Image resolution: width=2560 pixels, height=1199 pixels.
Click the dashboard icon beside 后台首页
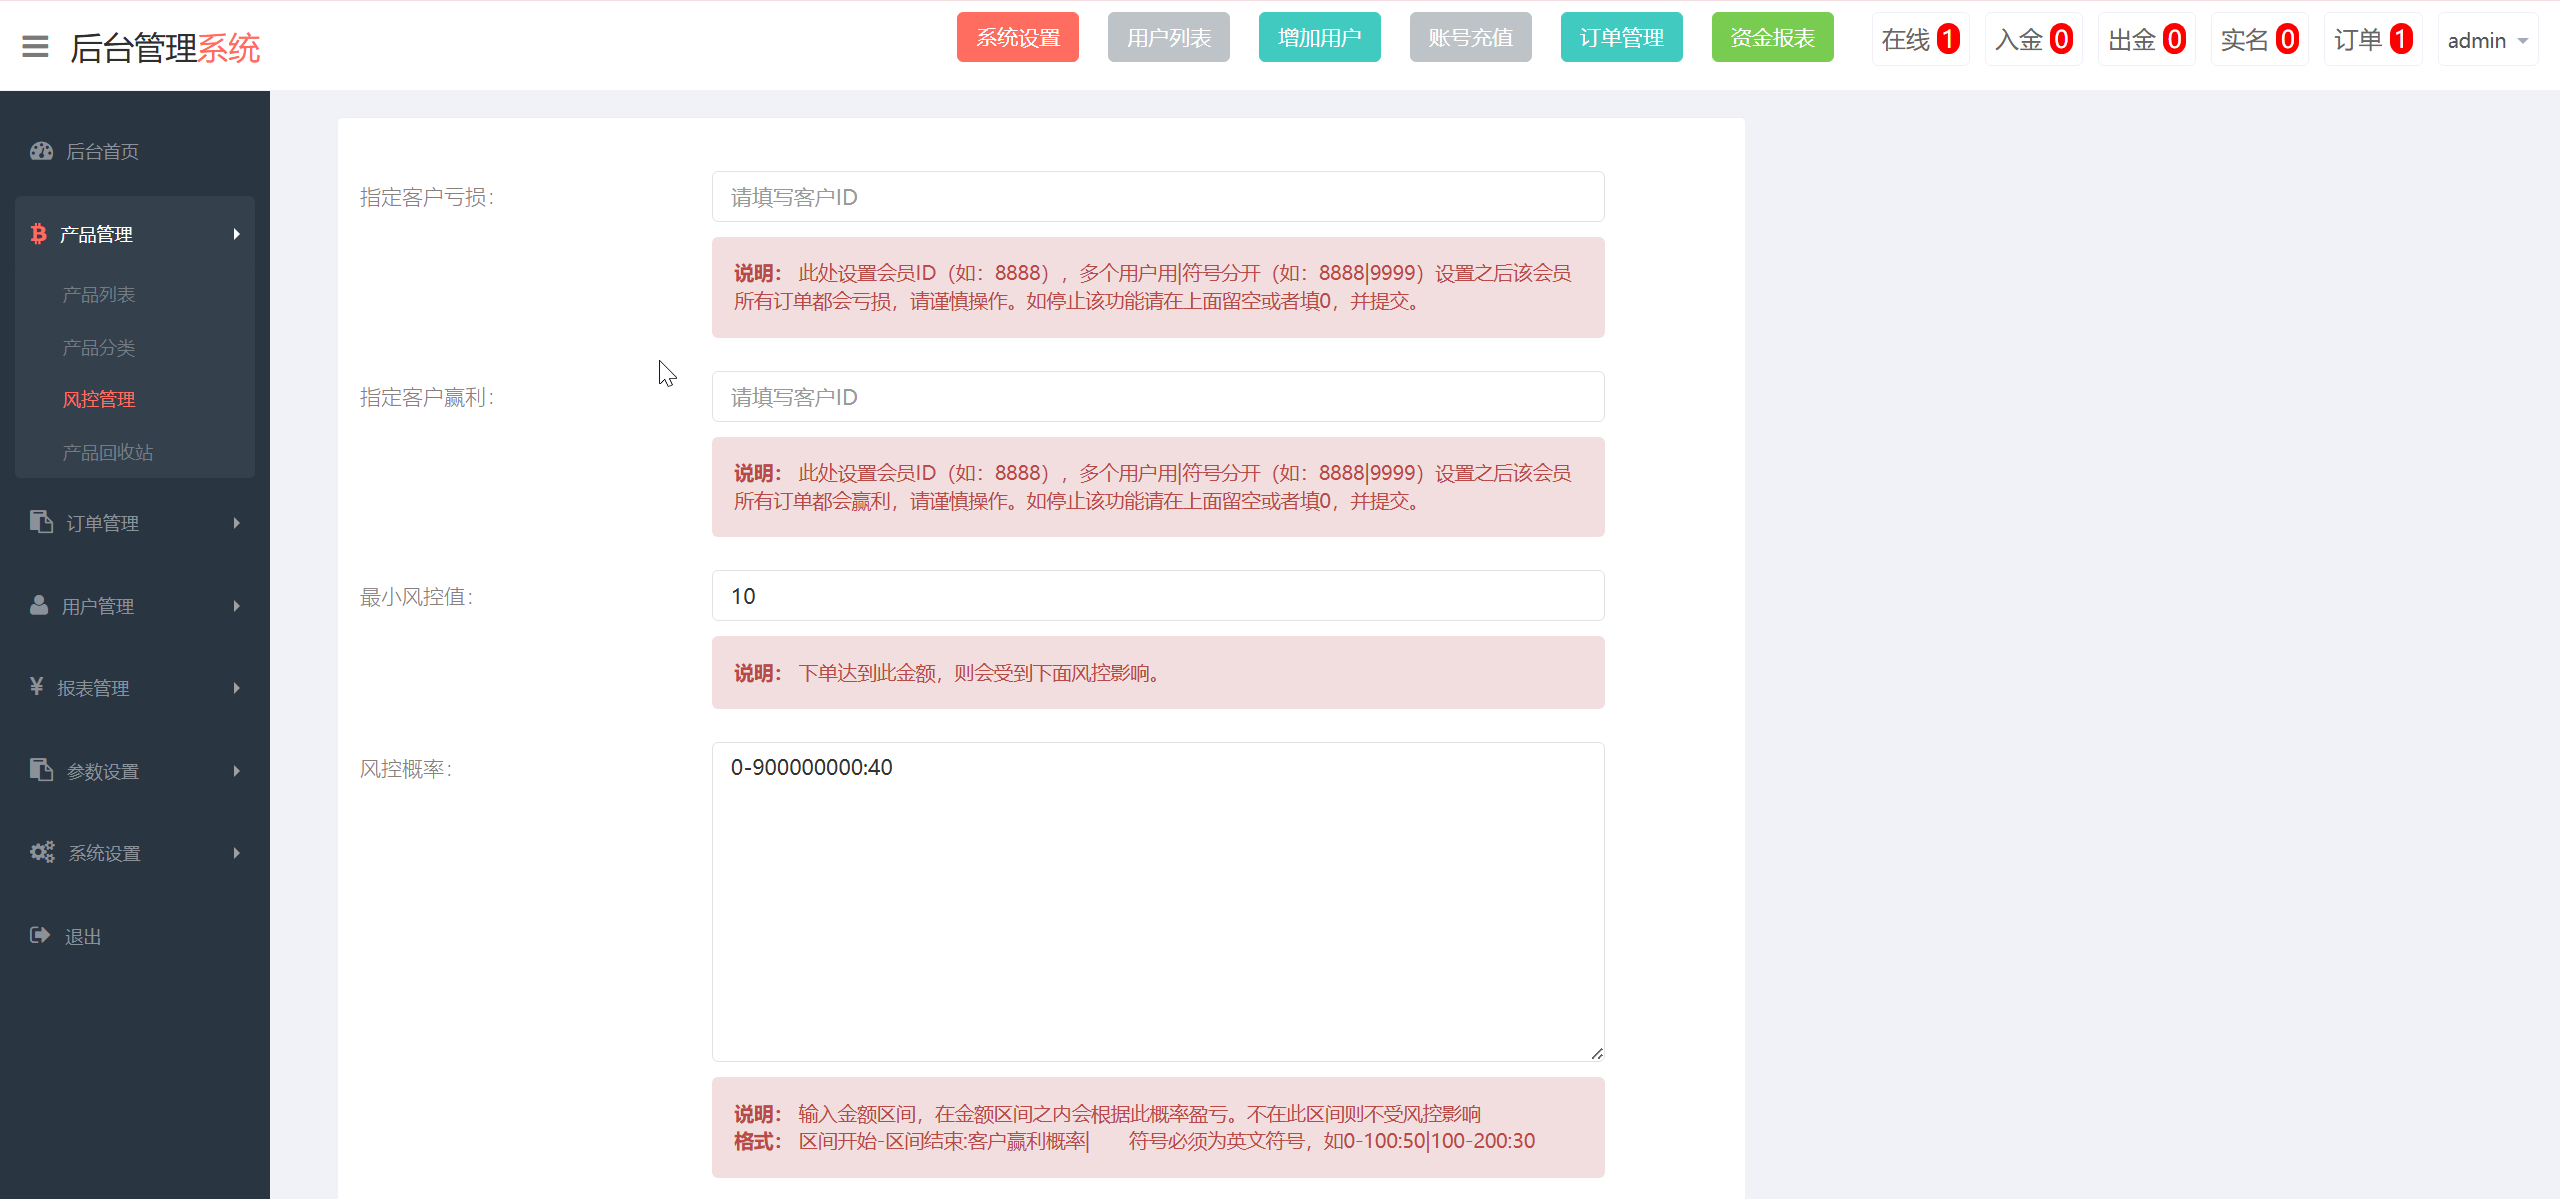[x=41, y=151]
